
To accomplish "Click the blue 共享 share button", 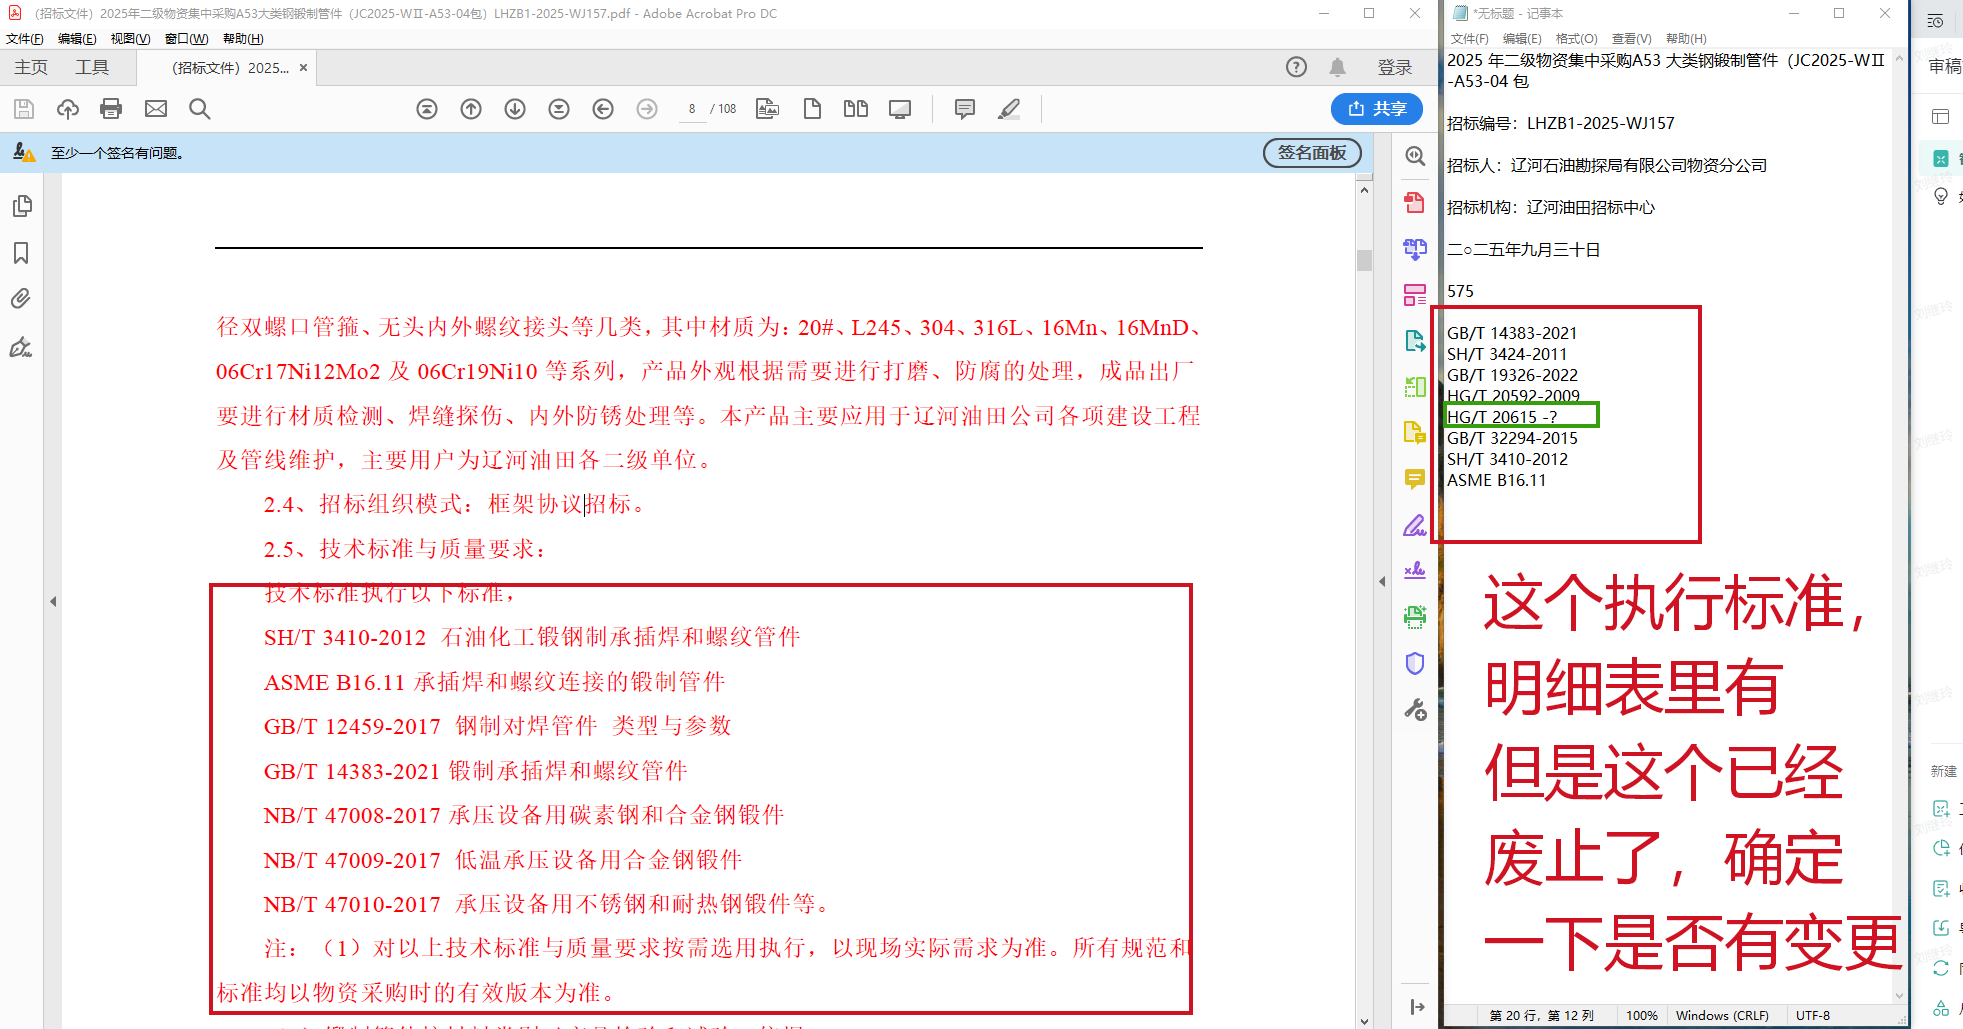I will 1377,109.
